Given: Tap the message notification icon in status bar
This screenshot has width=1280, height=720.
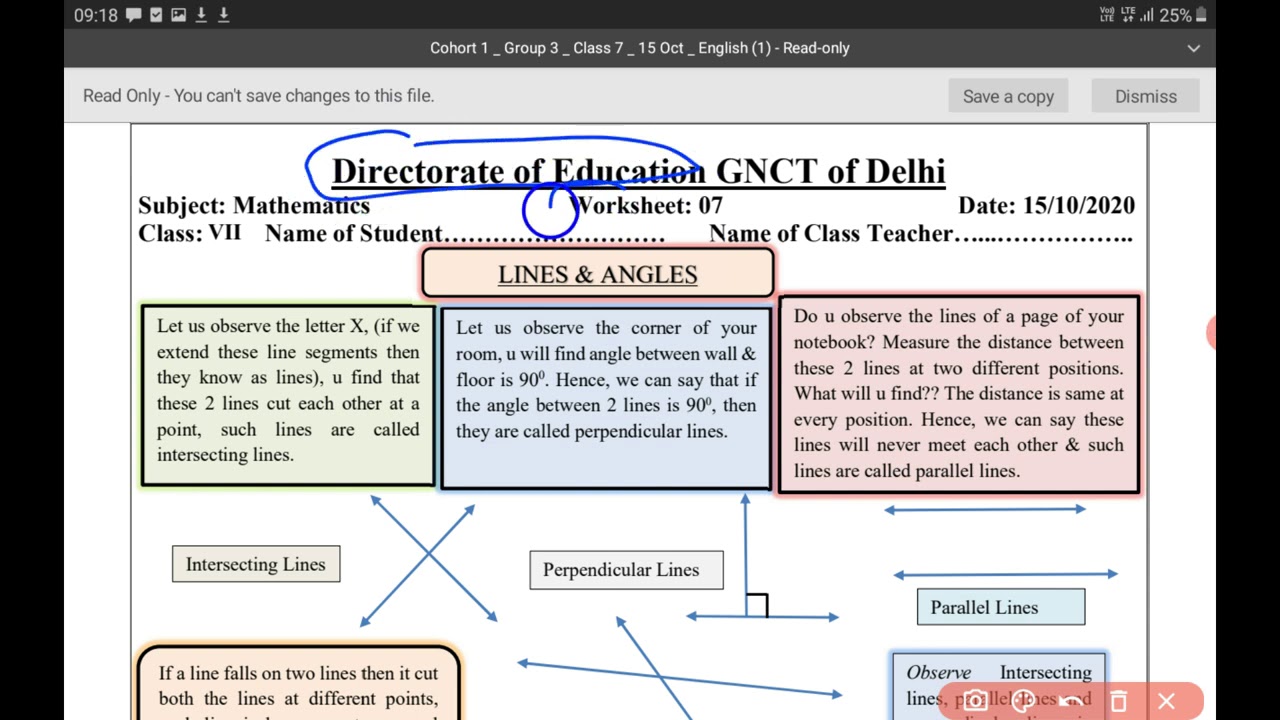Looking at the screenshot, I should click(x=134, y=15).
